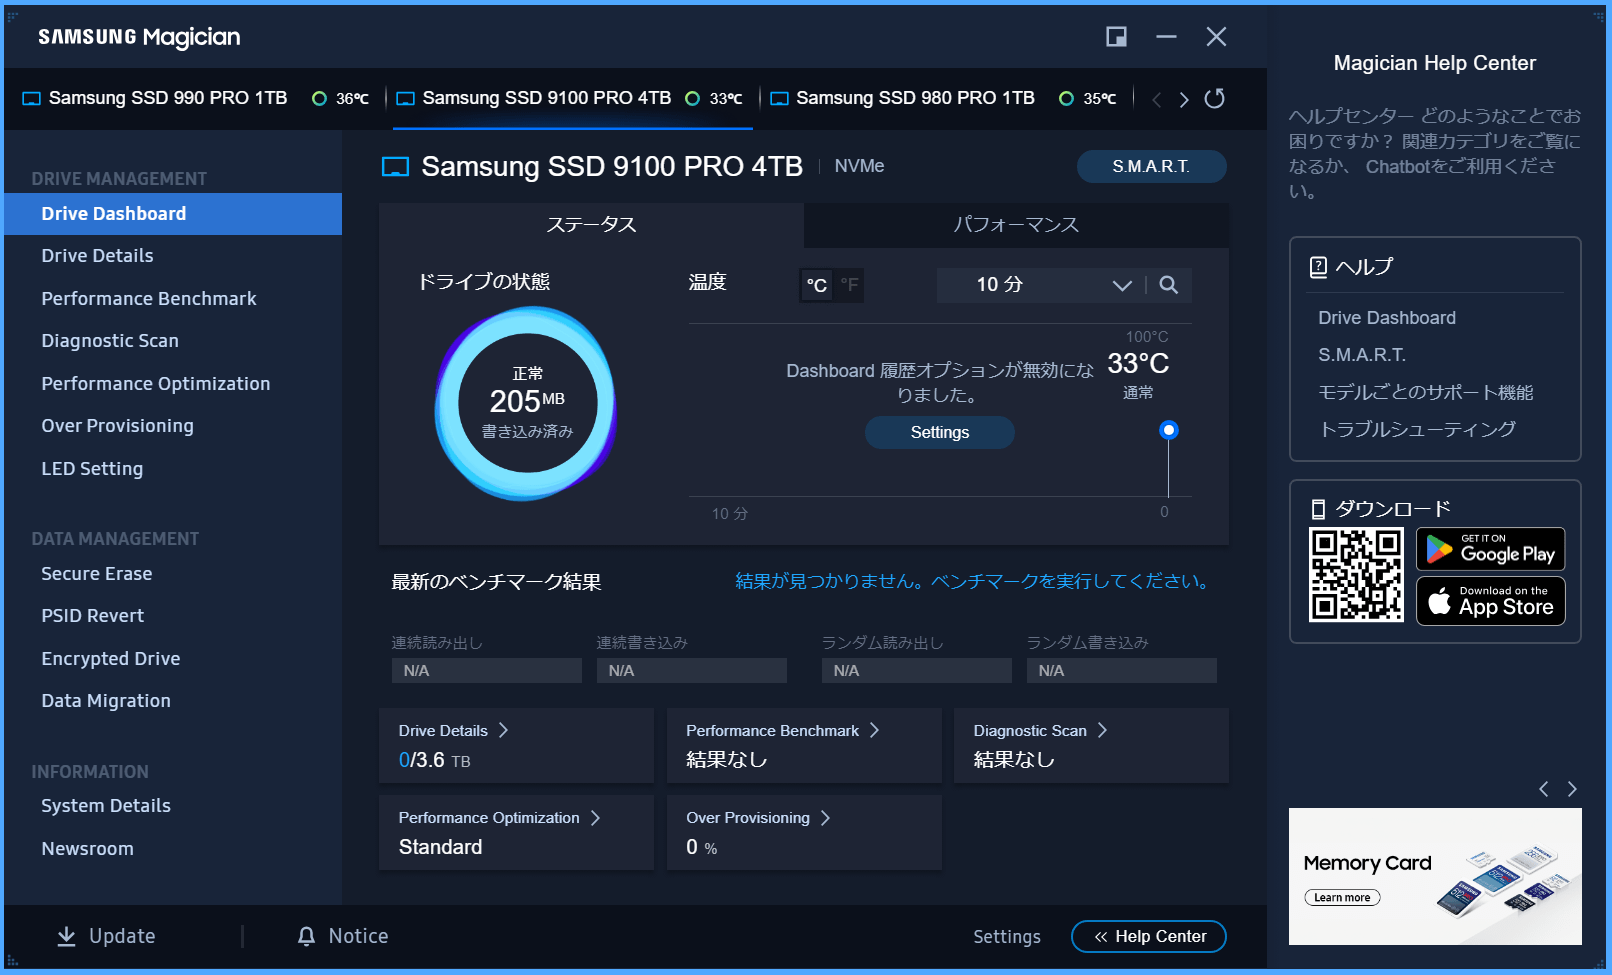Open the Performance Benchmark card chevron
The image size is (1612, 975).
coord(874,730)
